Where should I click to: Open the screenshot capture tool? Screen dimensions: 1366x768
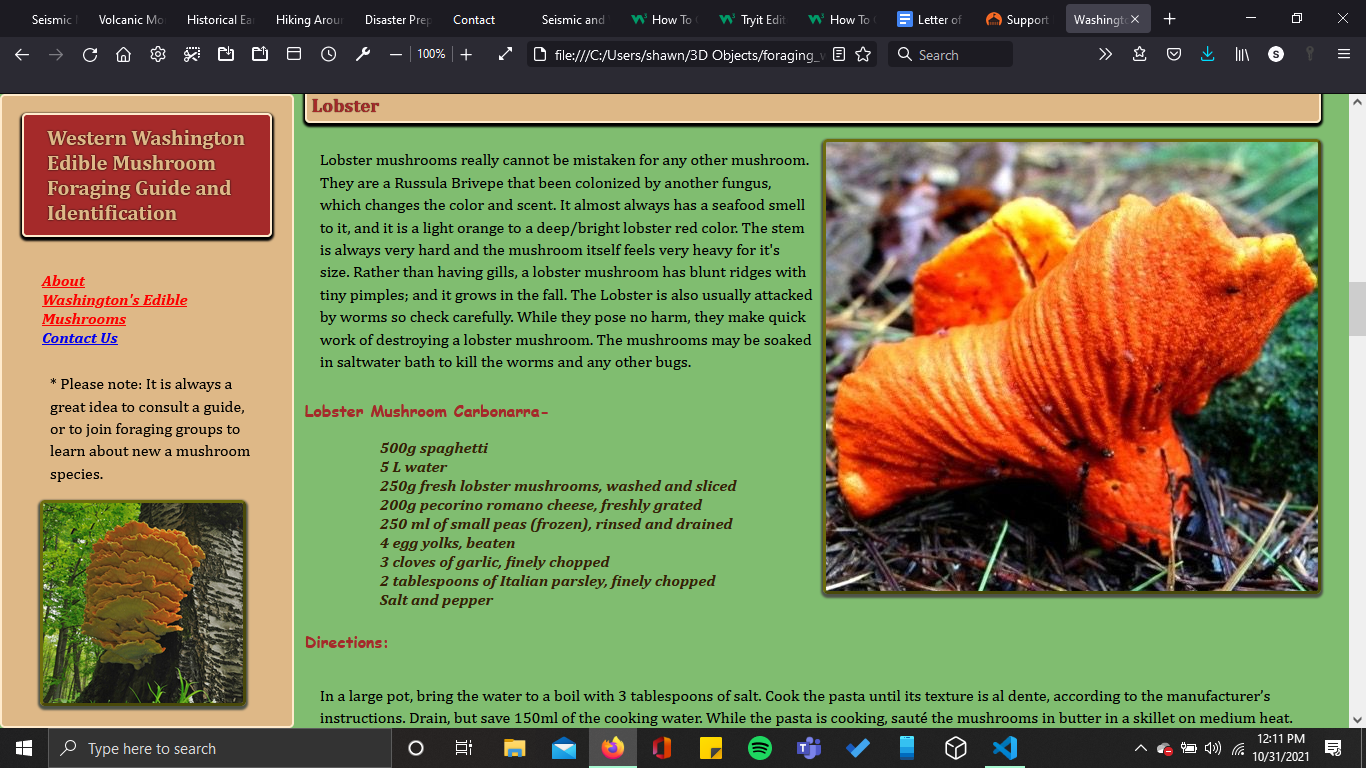pos(192,55)
